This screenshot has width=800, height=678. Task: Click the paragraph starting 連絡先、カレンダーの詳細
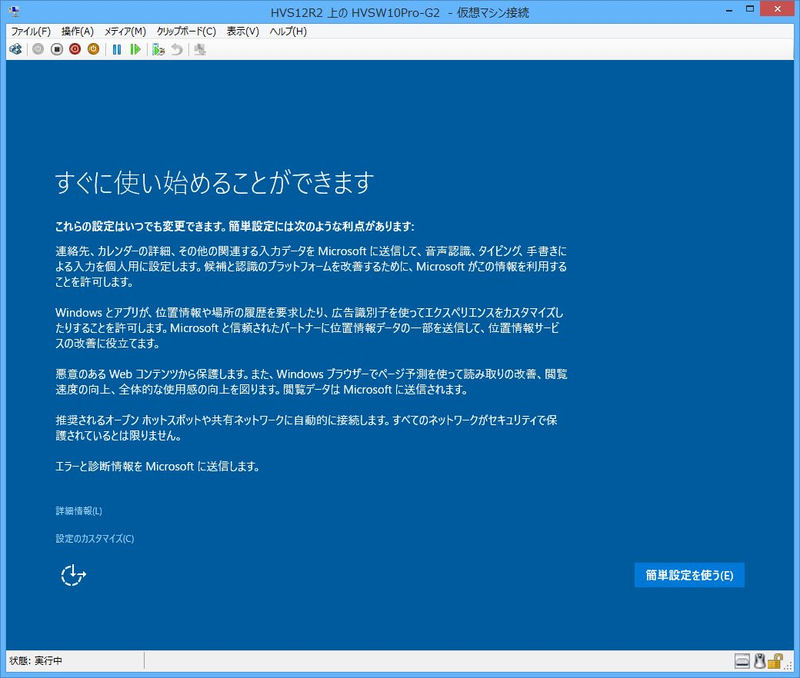(311, 266)
